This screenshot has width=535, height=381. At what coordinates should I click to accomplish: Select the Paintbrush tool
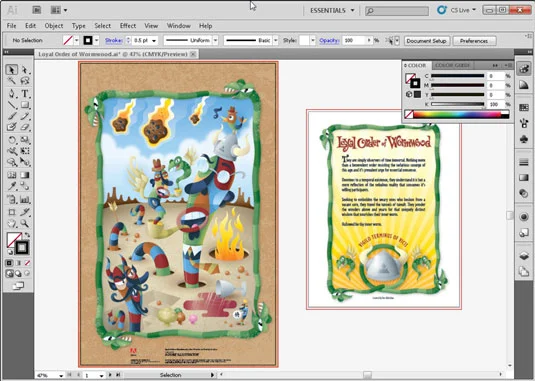coord(12,116)
